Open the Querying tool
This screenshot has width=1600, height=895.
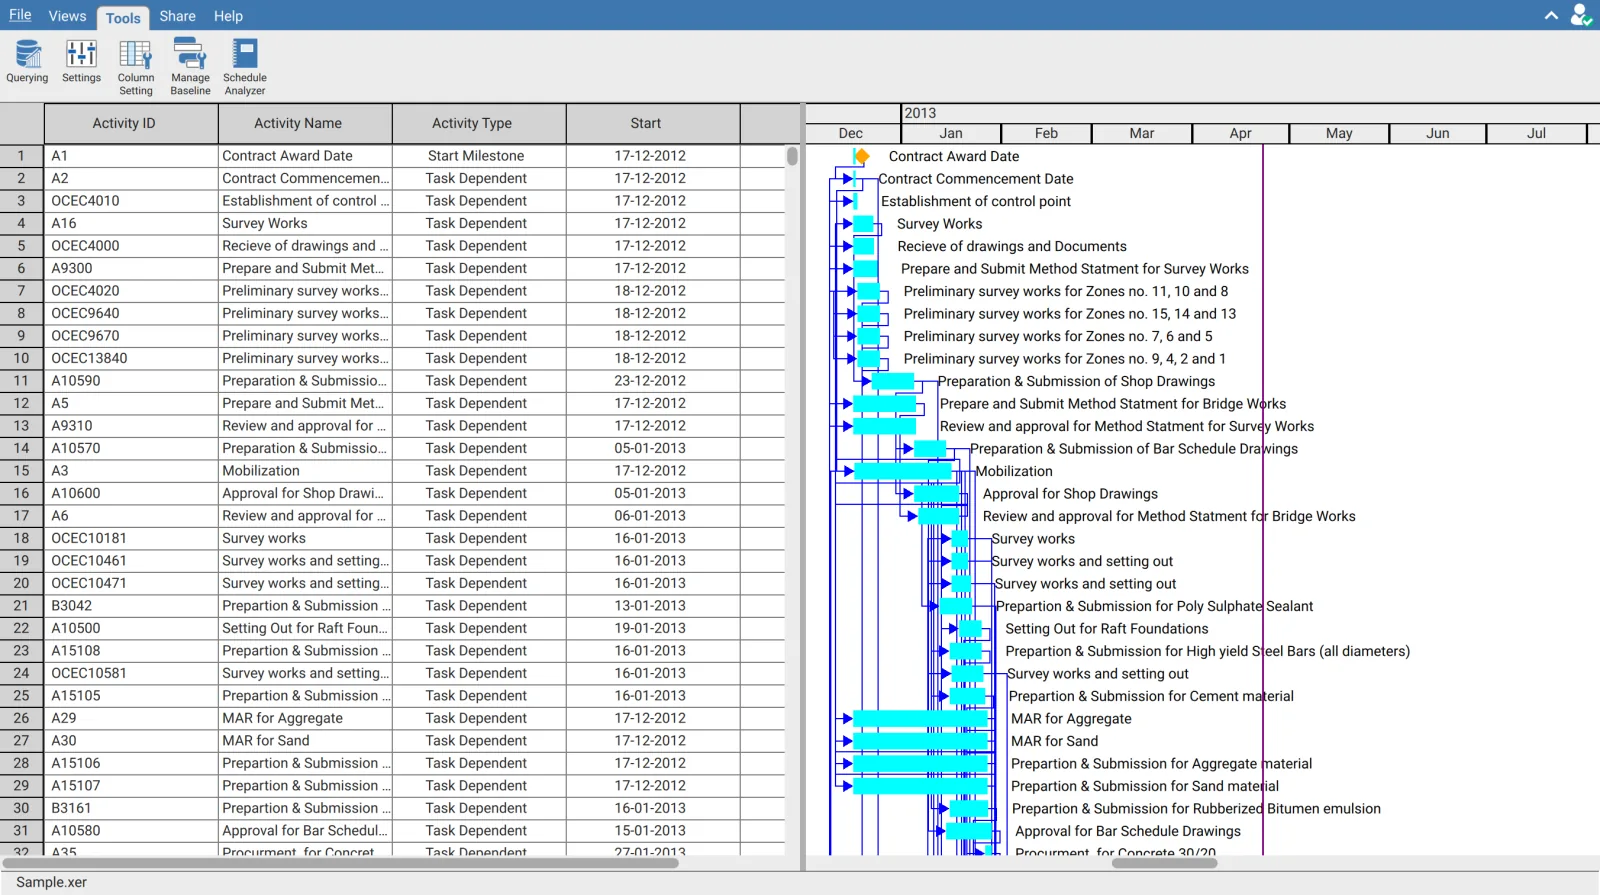click(x=27, y=62)
